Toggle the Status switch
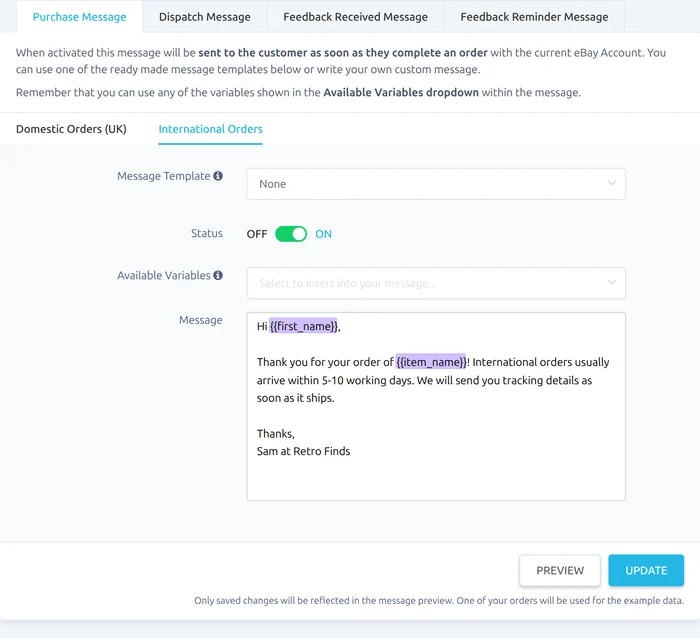This screenshot has width=700, height=638. (291, 234)
